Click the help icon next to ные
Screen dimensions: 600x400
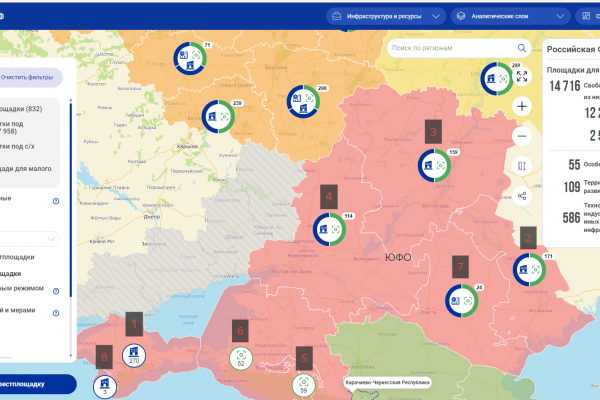(x=56, y=201)
